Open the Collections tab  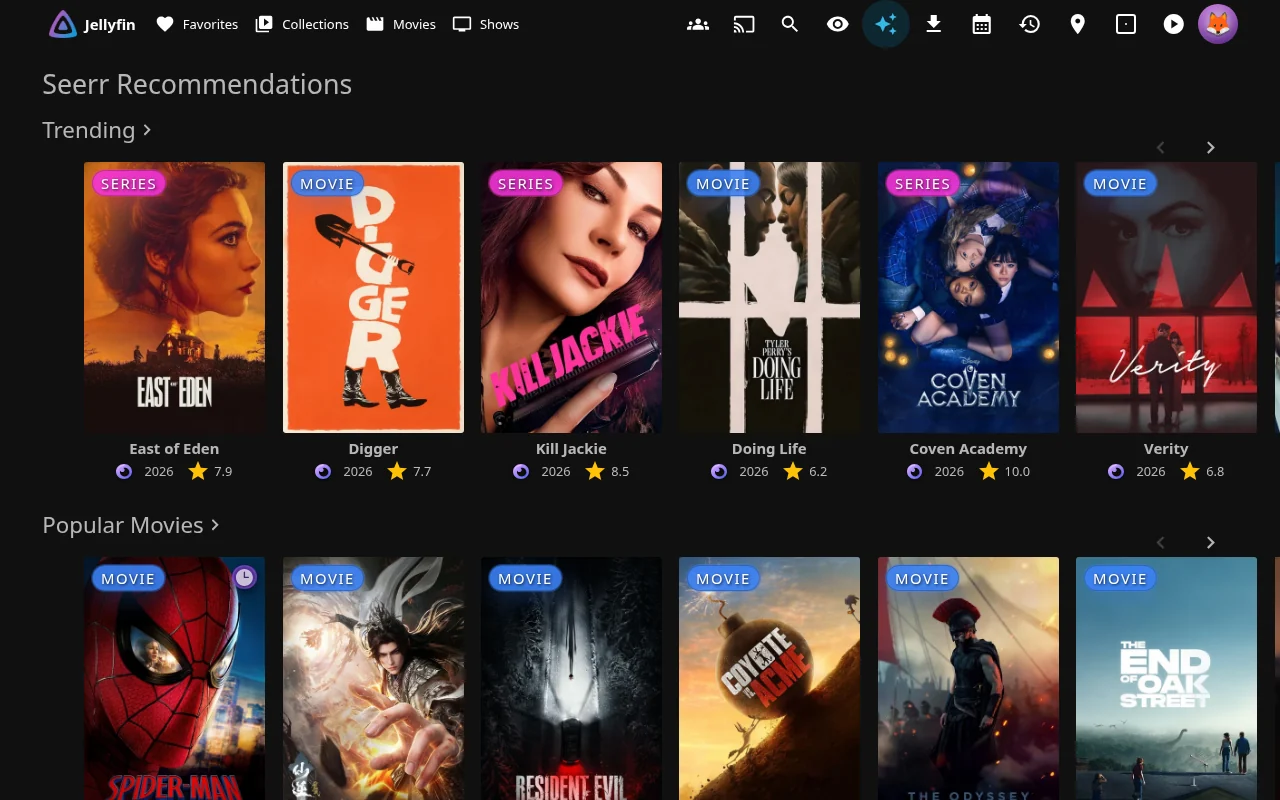tap(302, 24)
